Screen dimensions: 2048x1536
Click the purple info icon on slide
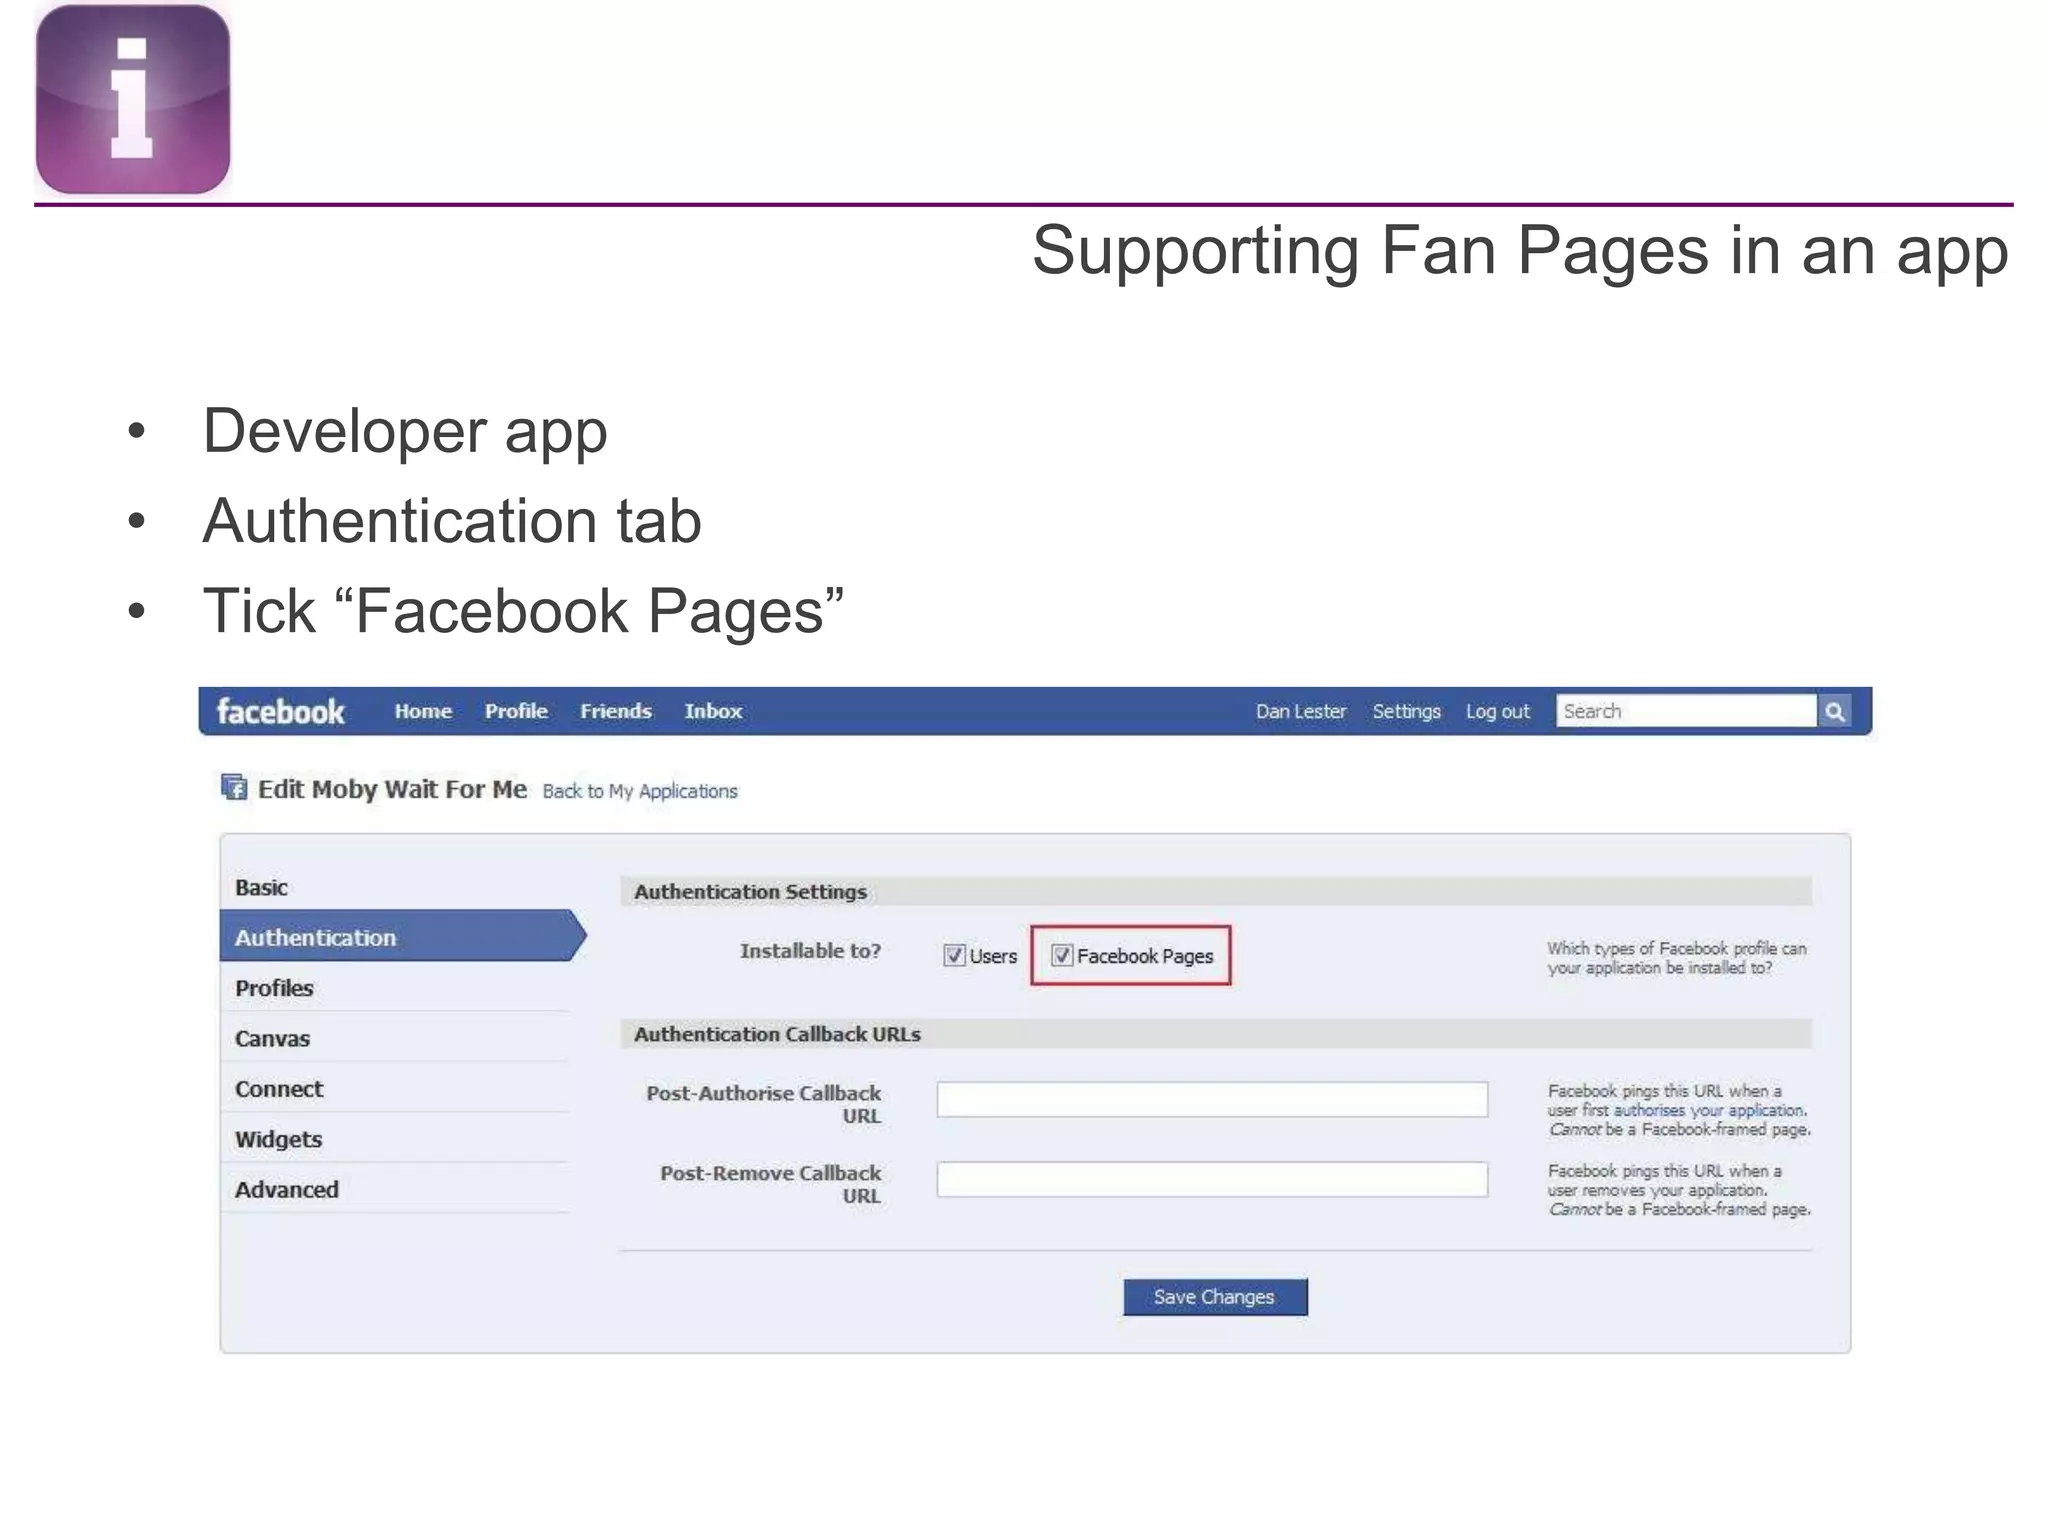[x=133, y=99]
